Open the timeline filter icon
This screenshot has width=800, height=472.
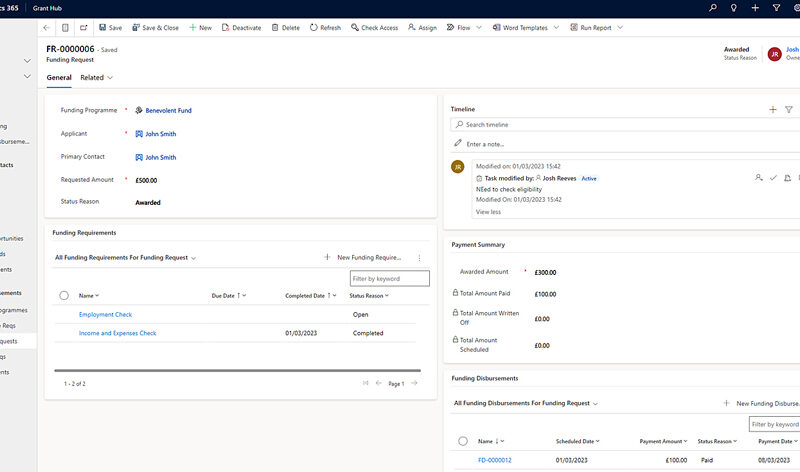point(789,109)
